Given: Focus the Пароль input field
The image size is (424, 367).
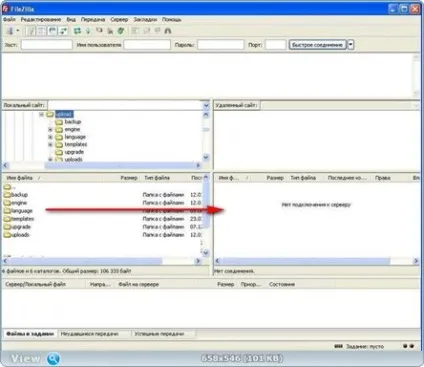Looking at the screenshot, I should tap(221, 45).
